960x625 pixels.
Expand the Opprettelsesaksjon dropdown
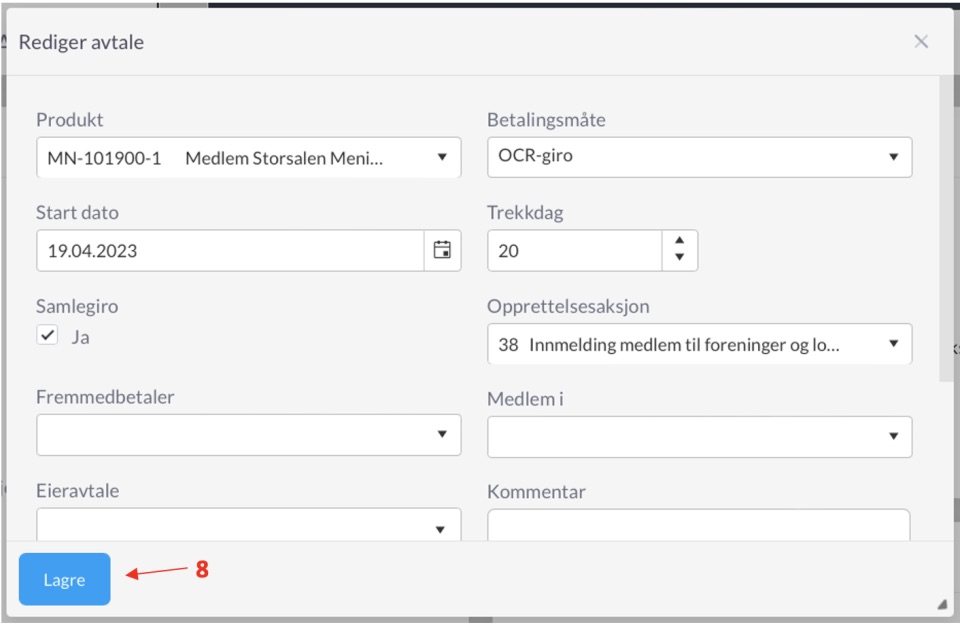699,343
